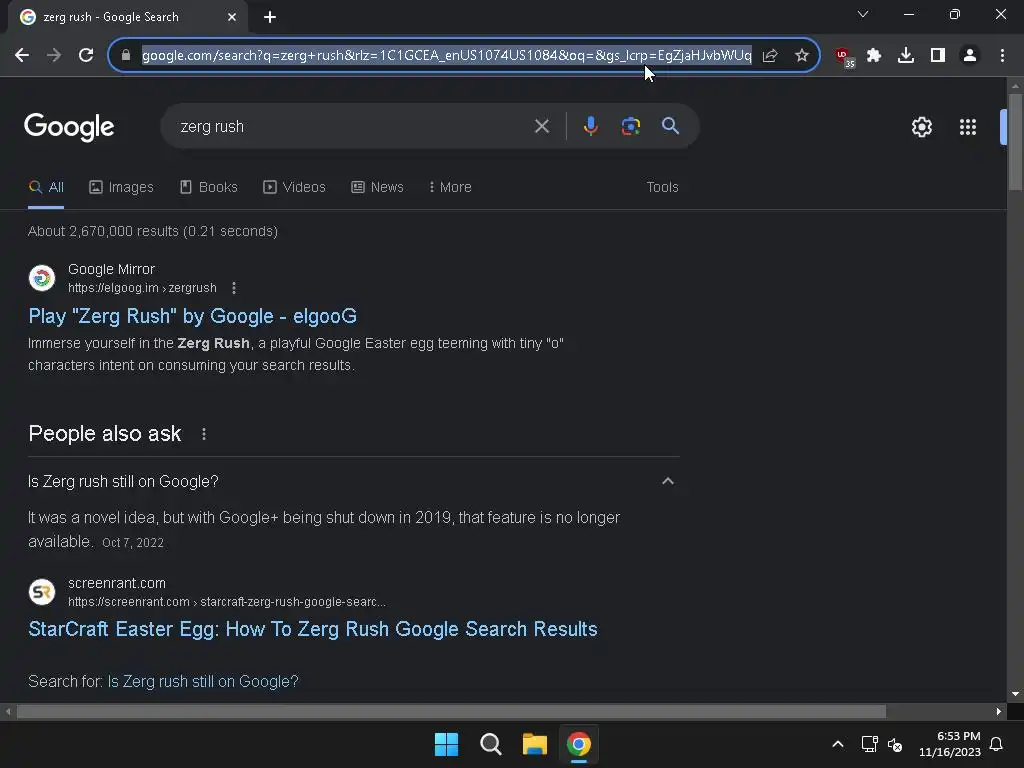Click the browser address bar URL
Viewport: 1024px width, 768px height.
click(x=447, y=56)
